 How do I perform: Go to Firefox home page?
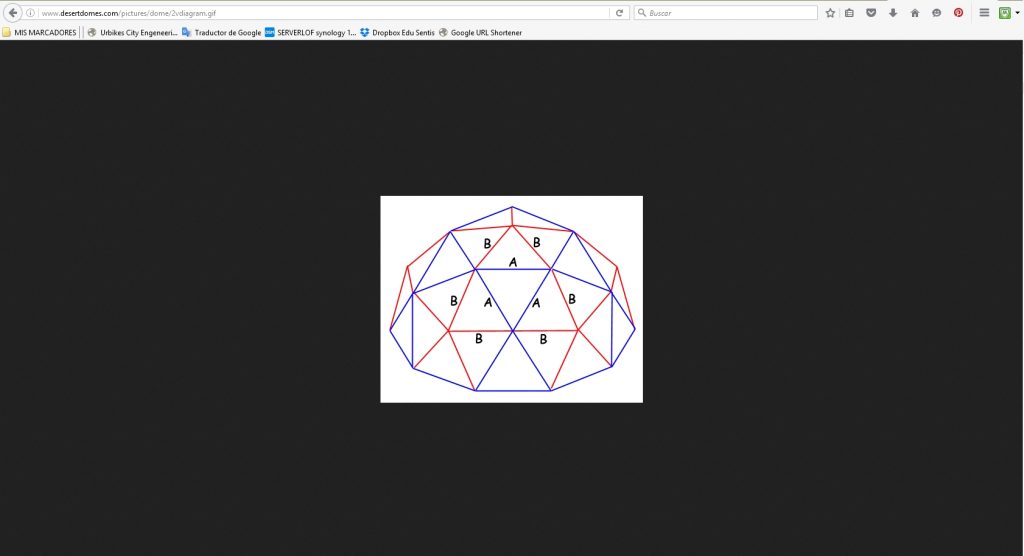[914, 13]
